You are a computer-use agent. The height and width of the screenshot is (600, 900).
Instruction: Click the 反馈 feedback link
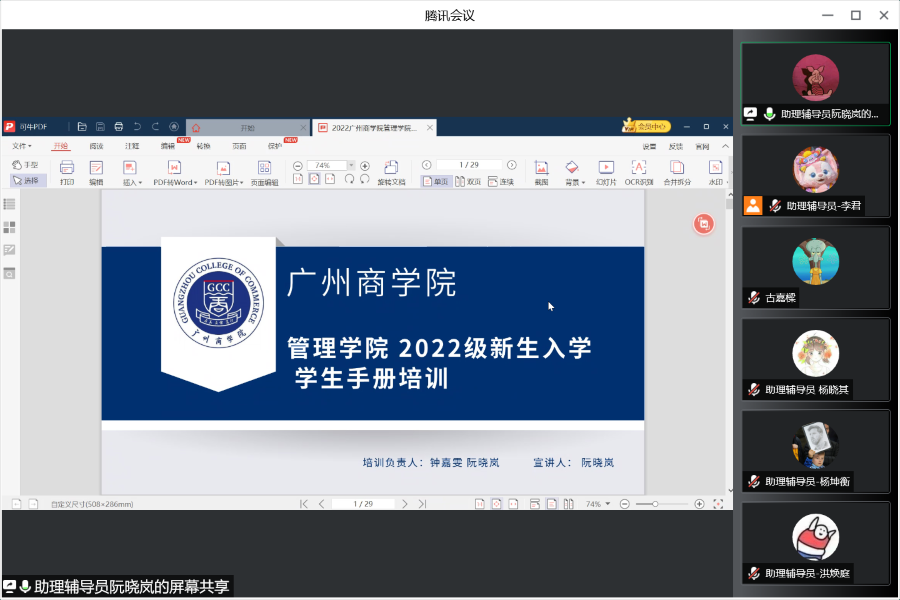coord(676,146)
